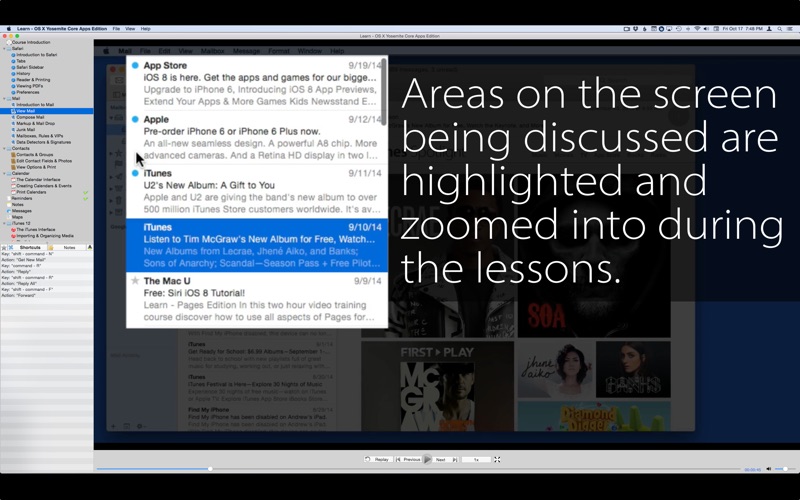This screenshot has width=800, height=500.
Task: Open the 1x playback speed selector
Action: click(x=476, y=460)
